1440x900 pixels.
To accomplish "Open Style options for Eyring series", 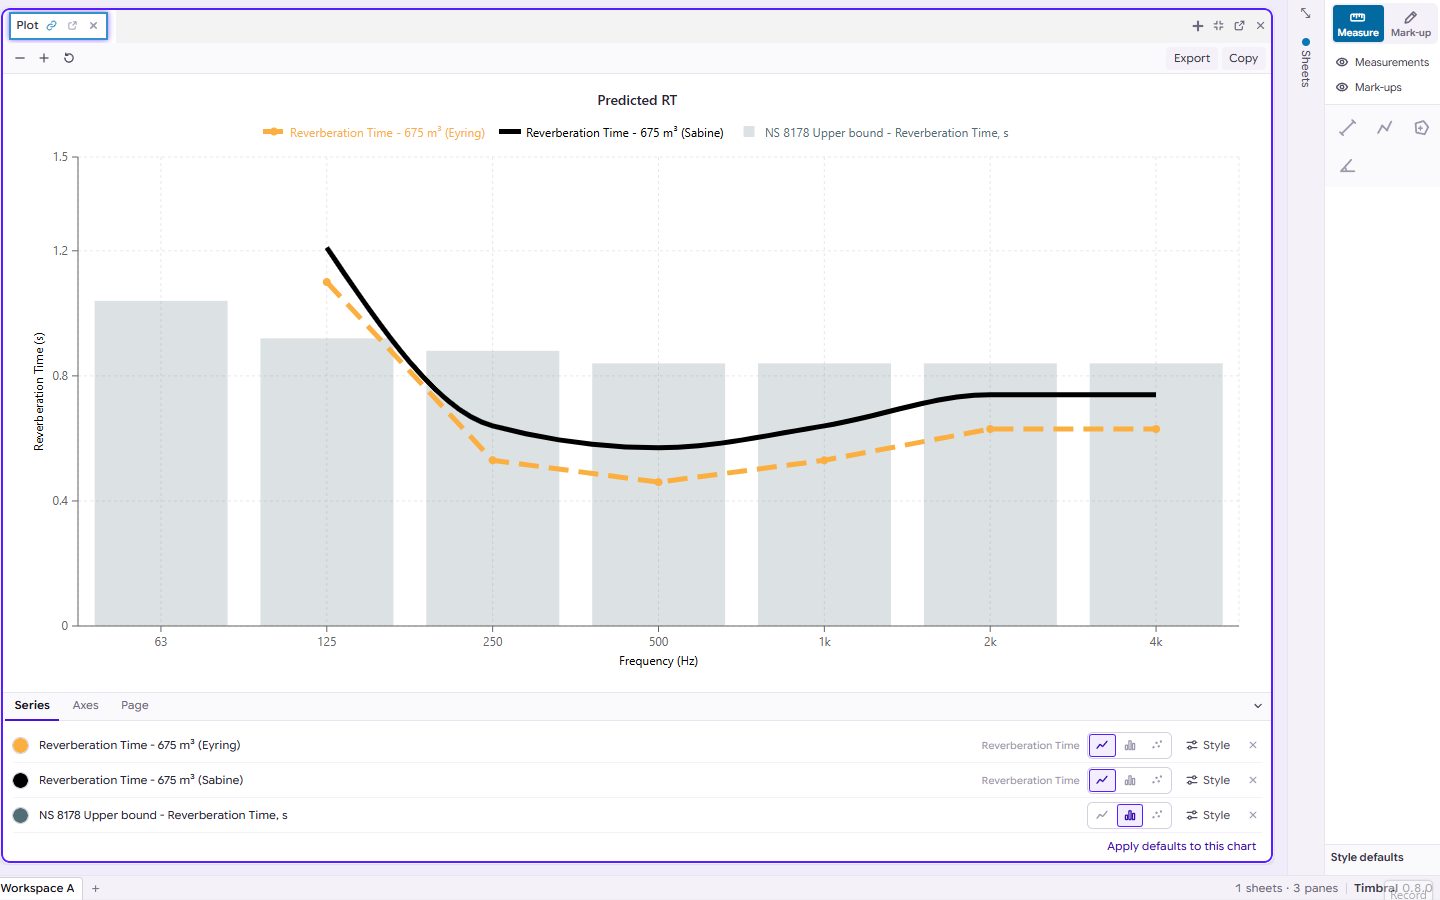I will pyautogui.click(x=1208, y=745).
